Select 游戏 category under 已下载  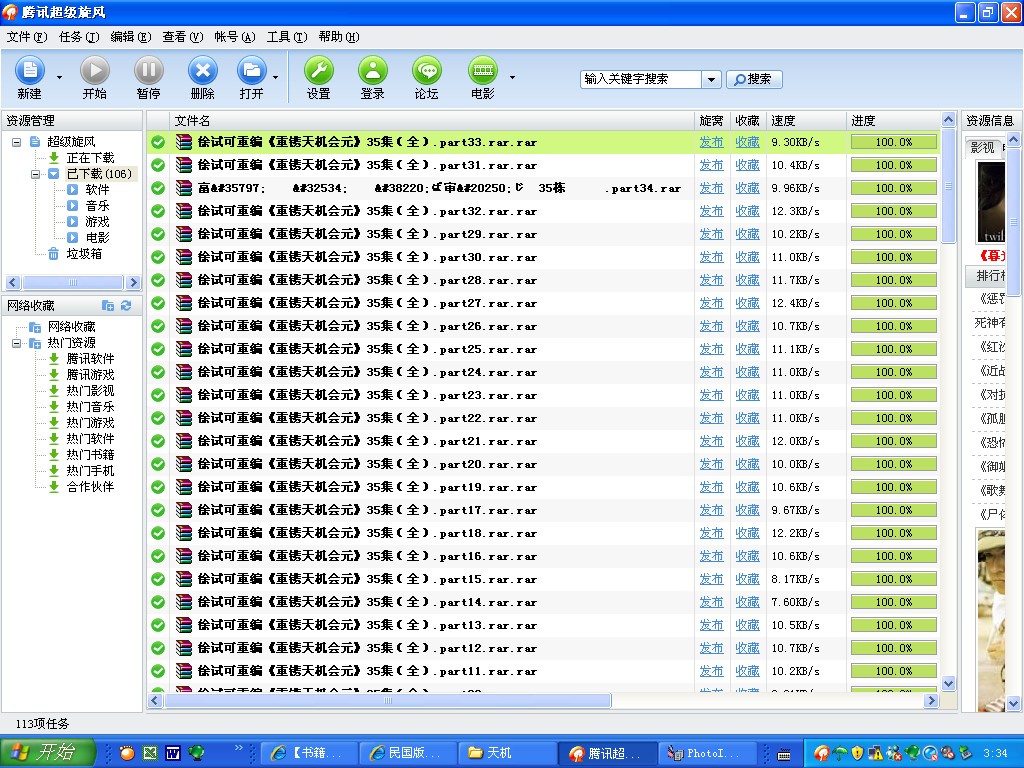[97, 221]
